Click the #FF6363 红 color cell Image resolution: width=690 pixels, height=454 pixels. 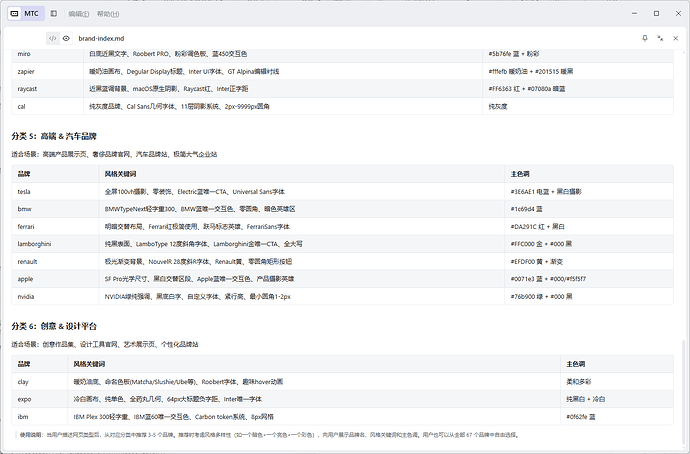(x=578, y=89)
